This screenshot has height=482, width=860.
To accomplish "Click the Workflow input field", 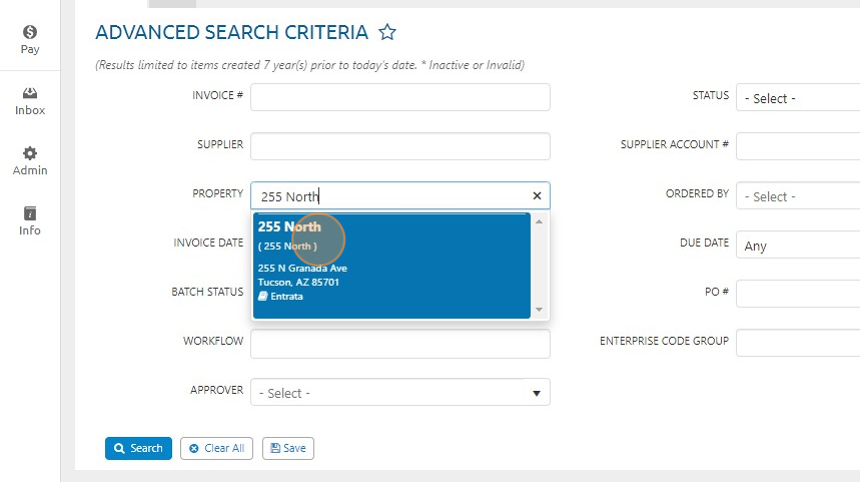I will tap(400, 344).
